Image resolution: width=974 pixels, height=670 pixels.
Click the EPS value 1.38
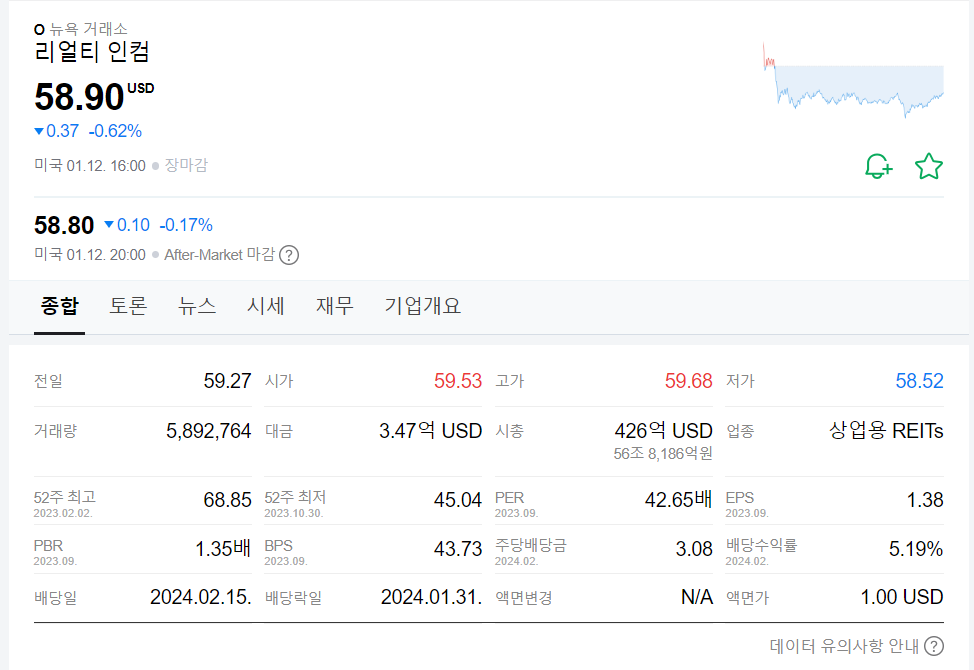(925, 500)
